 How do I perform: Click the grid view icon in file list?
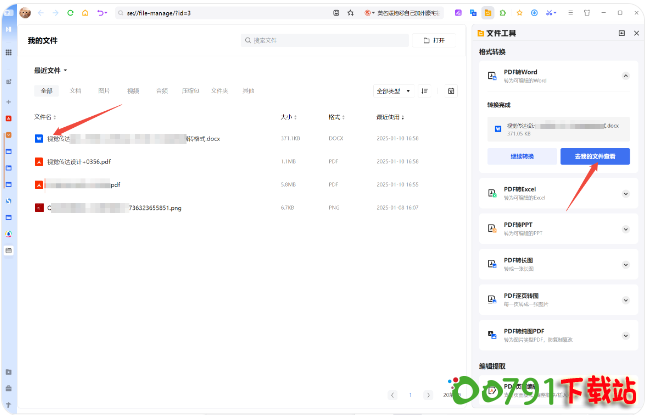tap(450, 91)
